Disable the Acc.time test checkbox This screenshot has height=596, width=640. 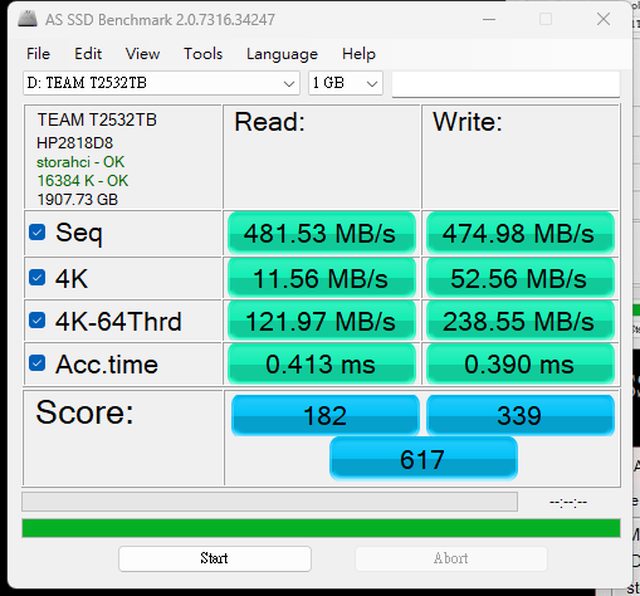37,364
